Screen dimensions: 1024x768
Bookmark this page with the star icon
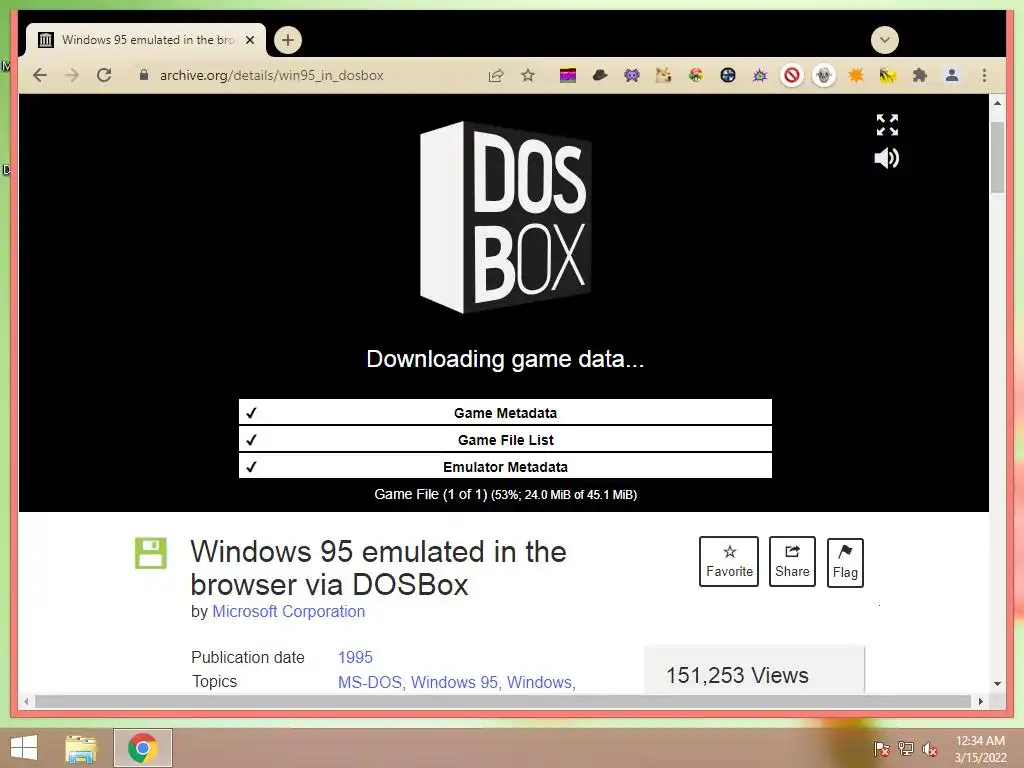528,75
